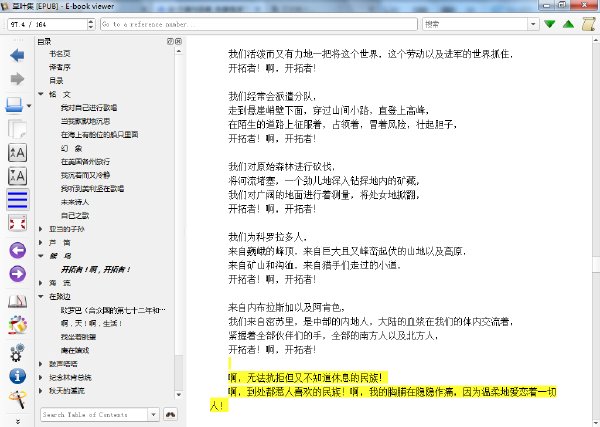600x427 pixels.
Task: Click the Search Table of Contents field
Action: coord(94,414)
